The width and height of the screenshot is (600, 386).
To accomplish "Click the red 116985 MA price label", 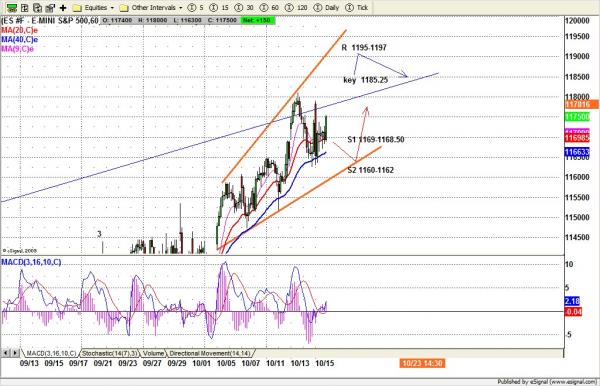I will tap(577, 138).
